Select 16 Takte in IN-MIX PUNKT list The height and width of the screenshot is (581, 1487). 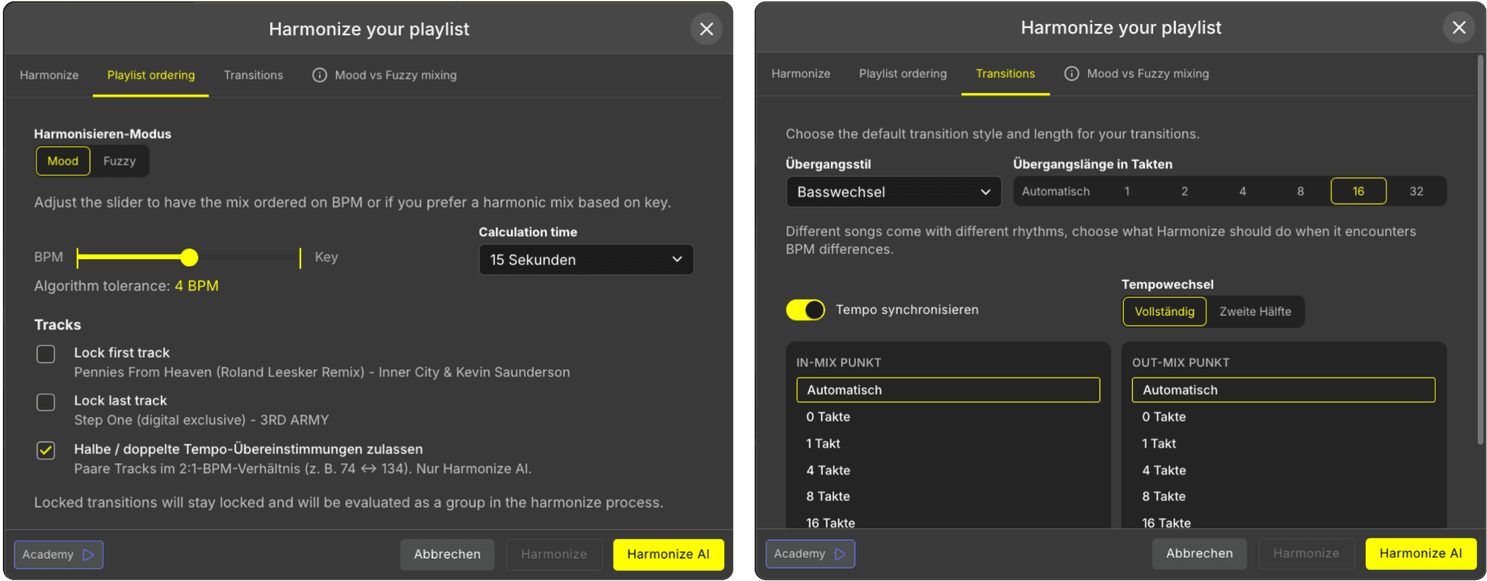(948, 521)
